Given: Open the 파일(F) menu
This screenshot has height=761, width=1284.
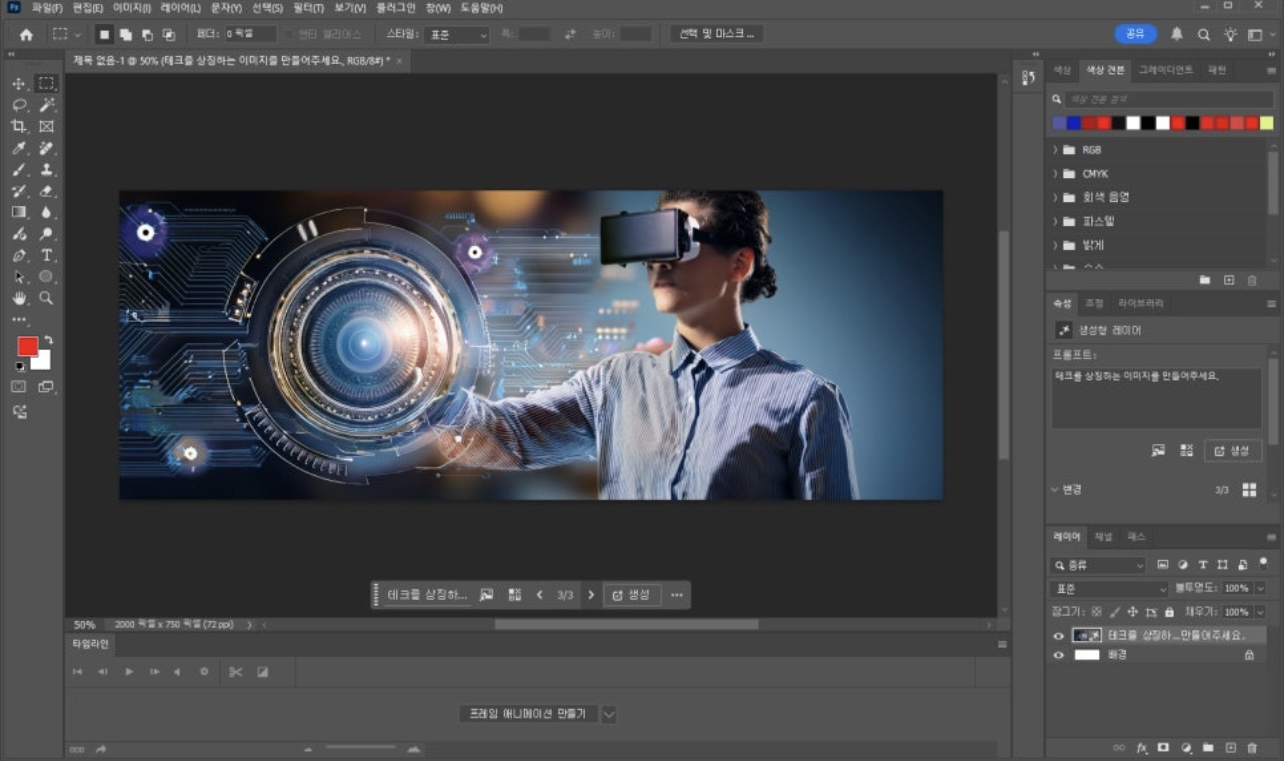Looking at the screenshot, I should tap(47, 8).
